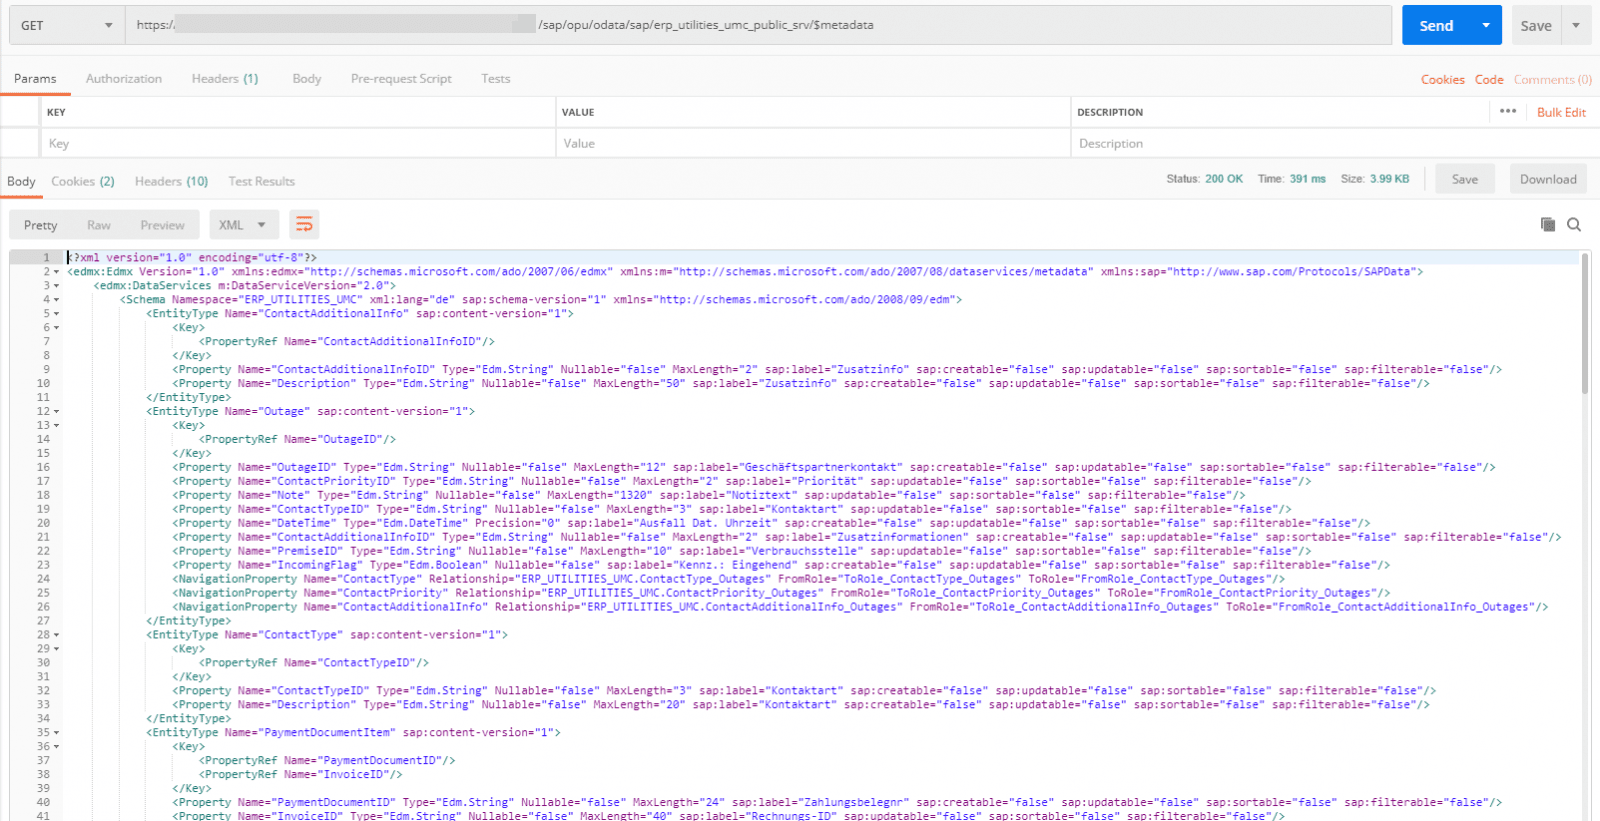
Task: Collapse the Key node on line 6
Action: [56, 328]
